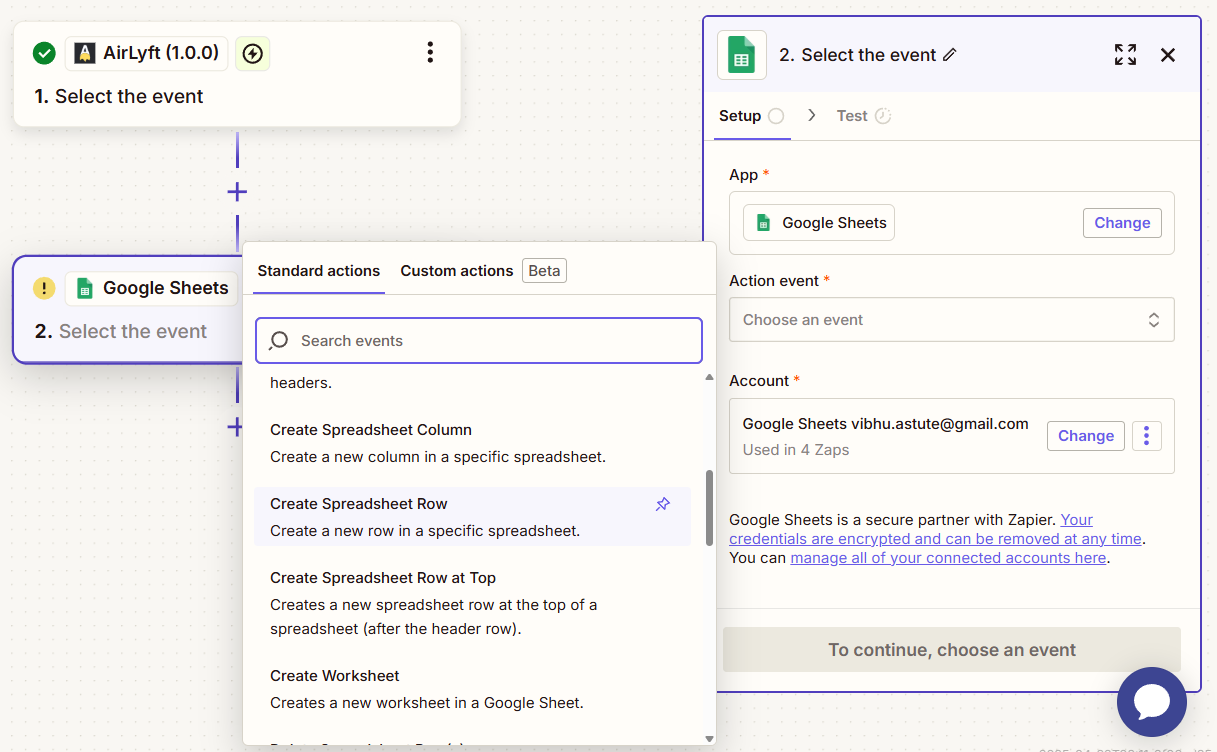Click the scrollbar down arrow in events list
Screen dimensions: 1217x752
click(710, 738)
